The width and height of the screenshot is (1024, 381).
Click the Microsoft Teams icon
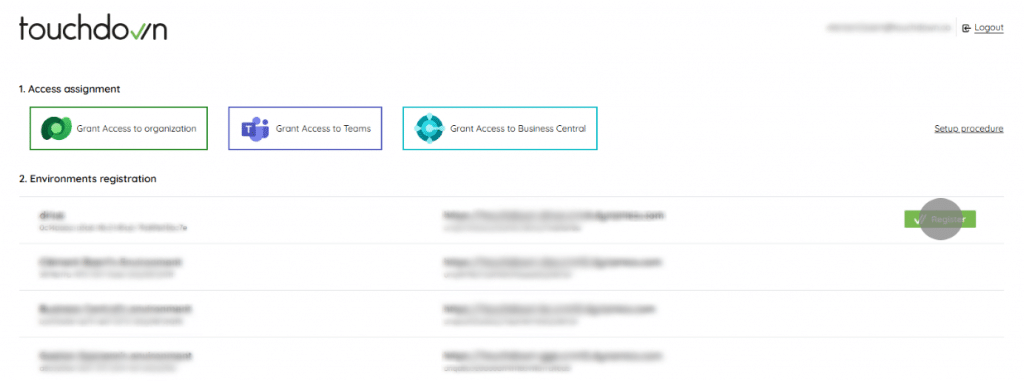255,129
